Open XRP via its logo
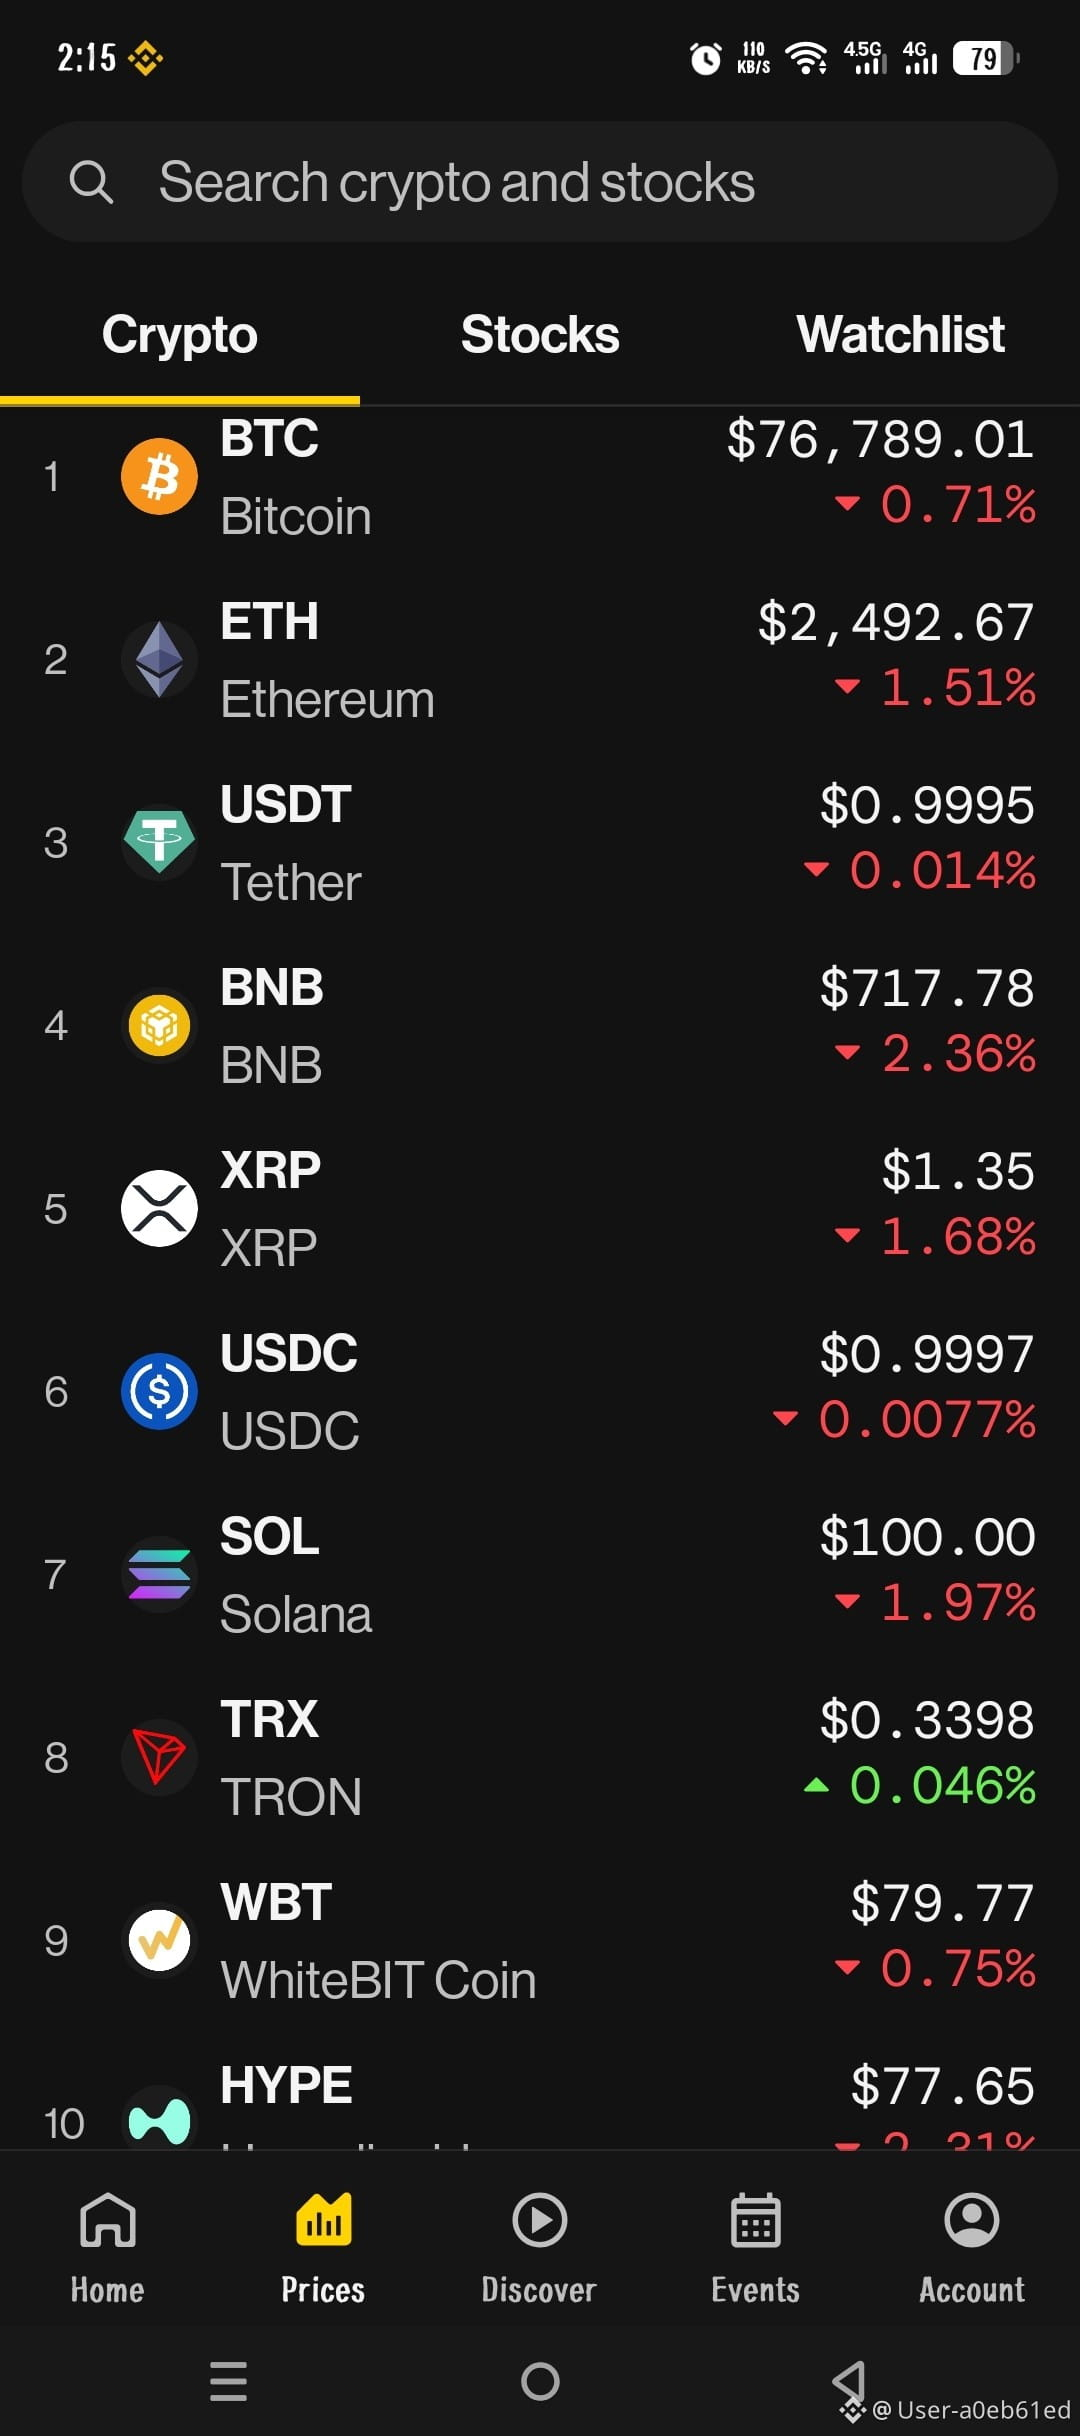Screen dimensions: 1080x2436 tap(159, 1208)
